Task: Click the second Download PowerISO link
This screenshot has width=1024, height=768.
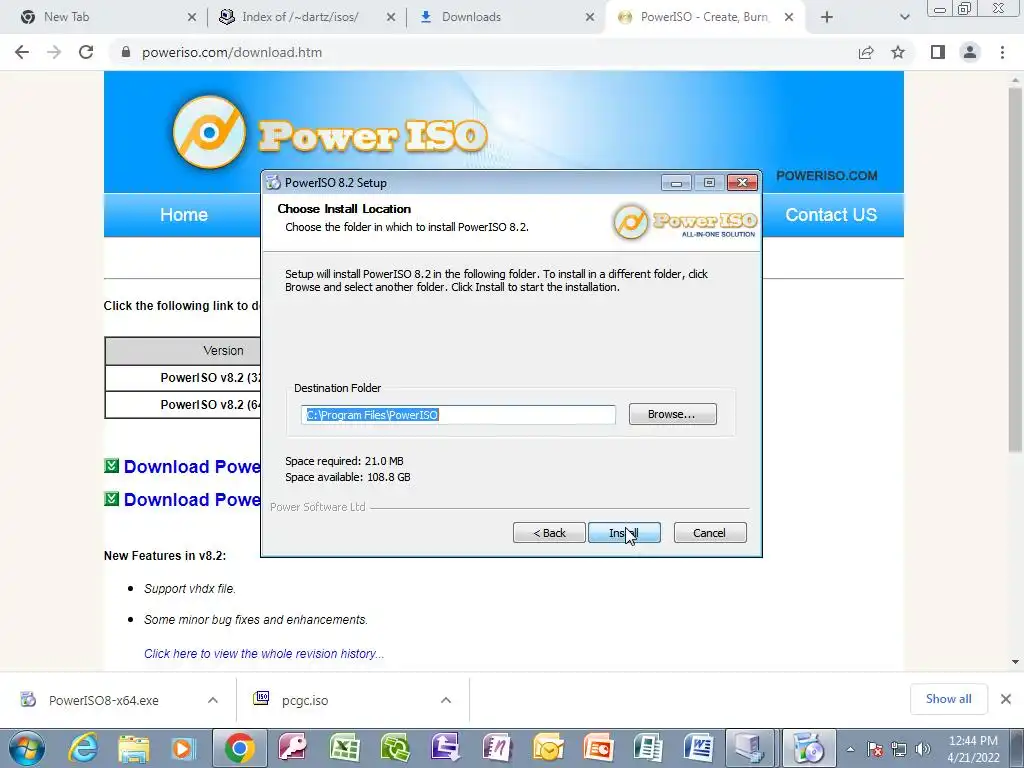Action: click(x=192, y=499)
